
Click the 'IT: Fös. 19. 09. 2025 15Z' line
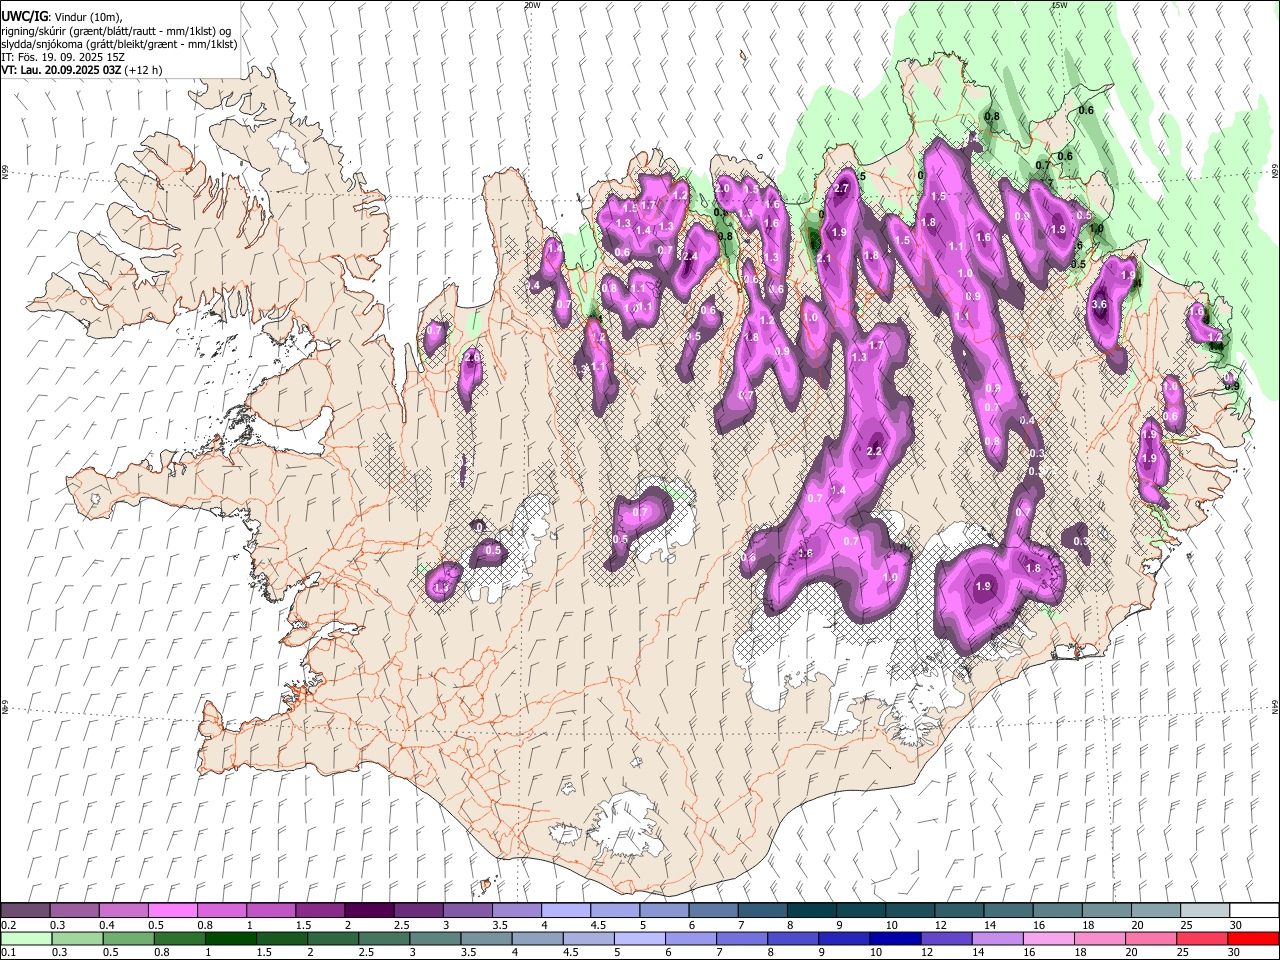(63, 57)
